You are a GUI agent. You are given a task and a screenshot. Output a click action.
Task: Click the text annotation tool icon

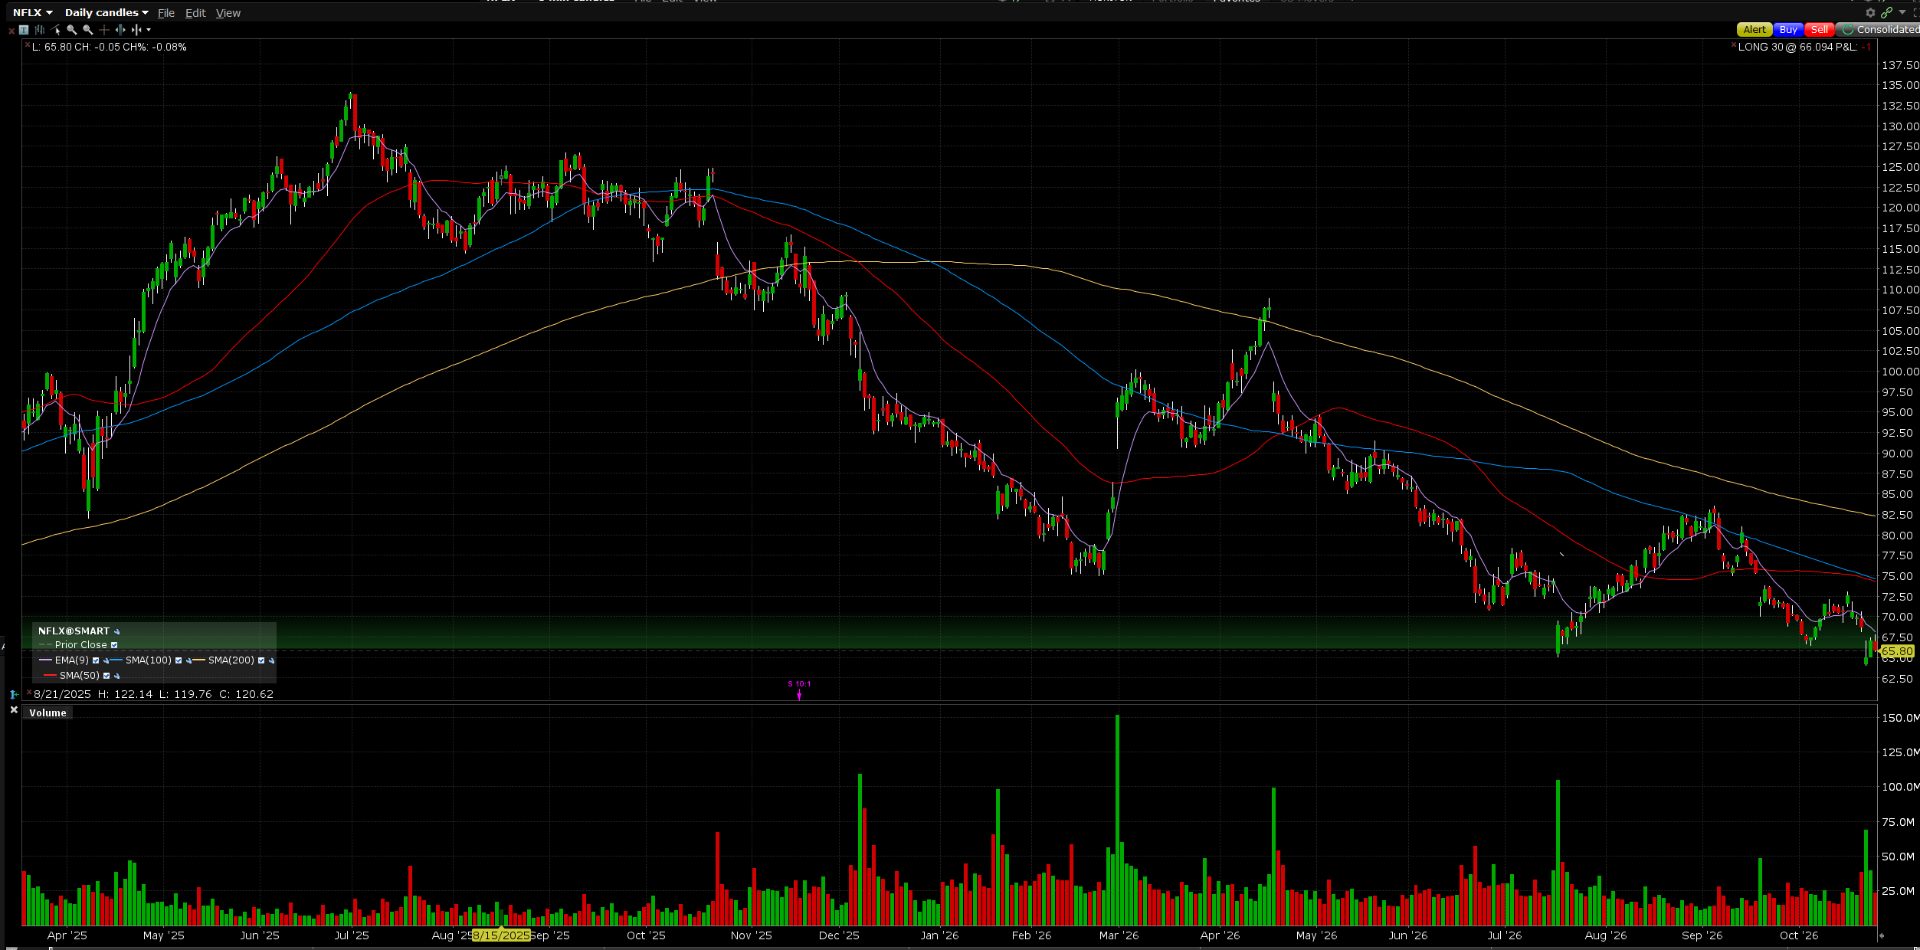coord(24,30)
